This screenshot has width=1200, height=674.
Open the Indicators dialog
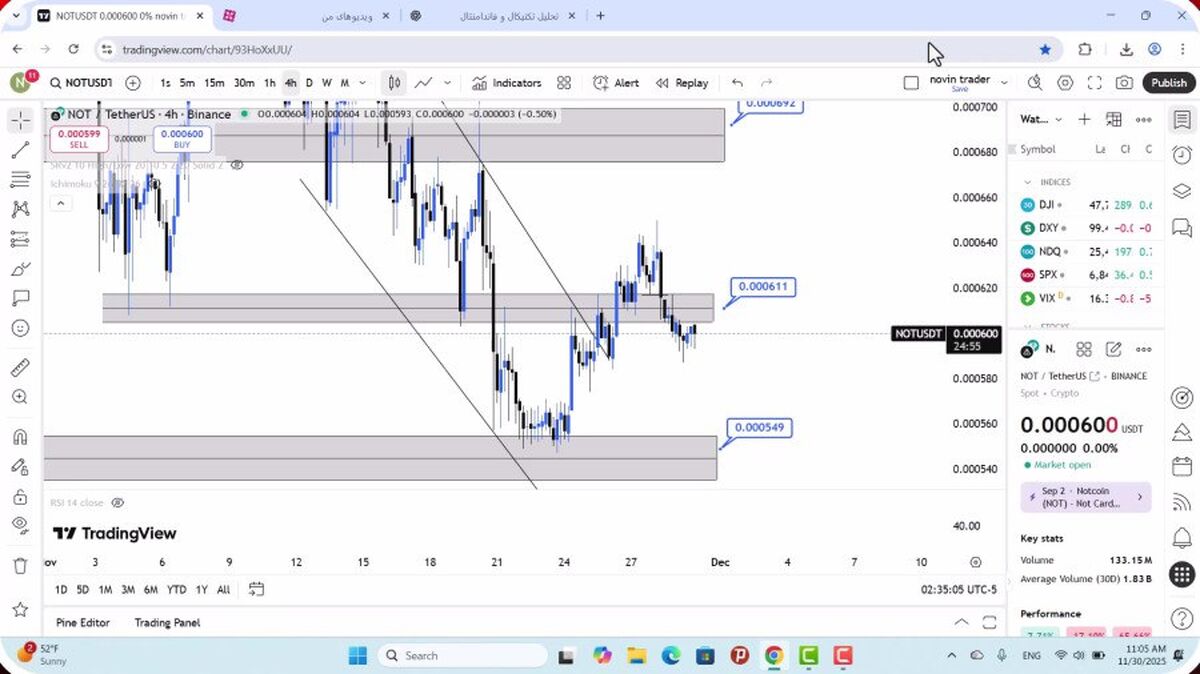[507, 83]
